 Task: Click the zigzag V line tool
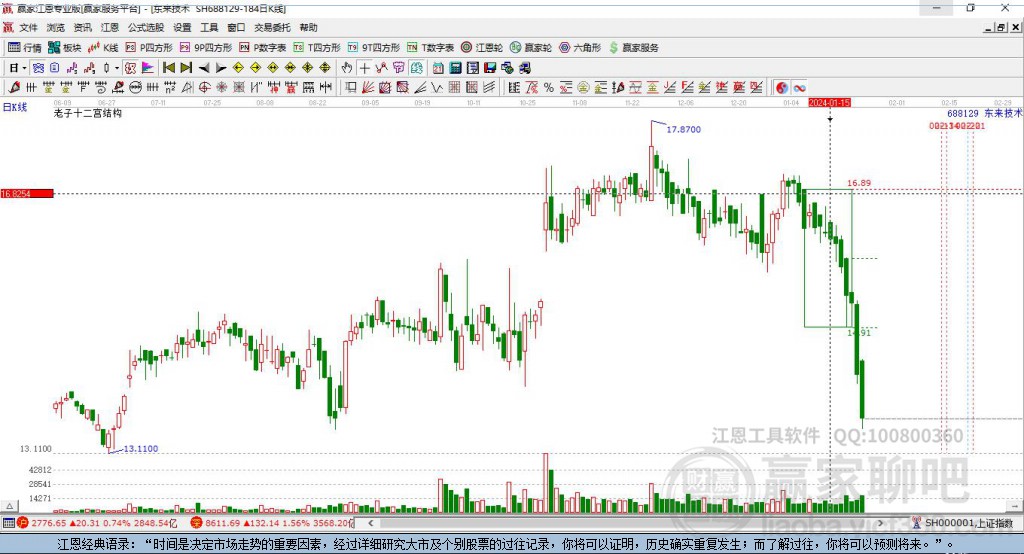point(437,88)
